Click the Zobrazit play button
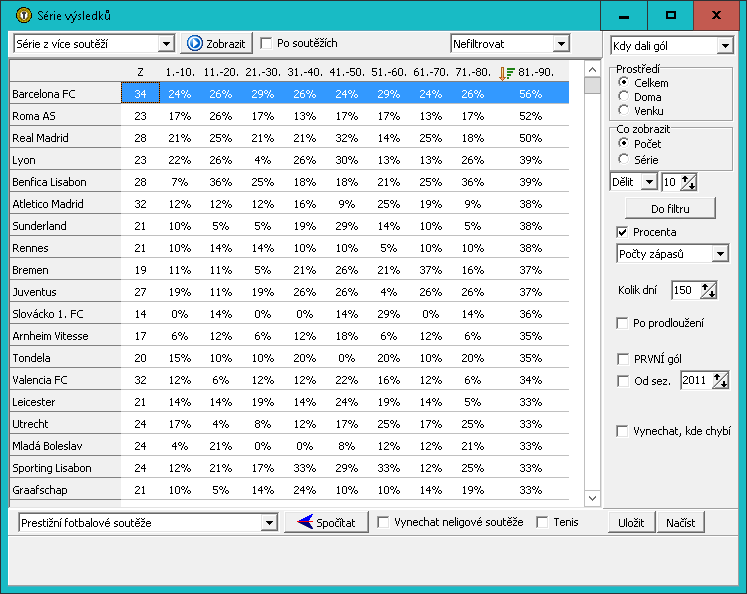The image size is (747, 594). point(216,43)
